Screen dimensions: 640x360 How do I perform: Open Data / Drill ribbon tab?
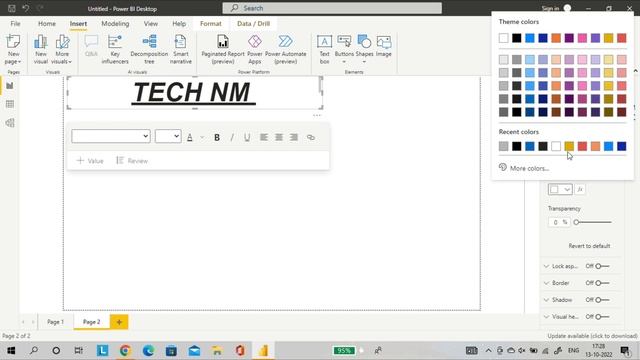253,24
